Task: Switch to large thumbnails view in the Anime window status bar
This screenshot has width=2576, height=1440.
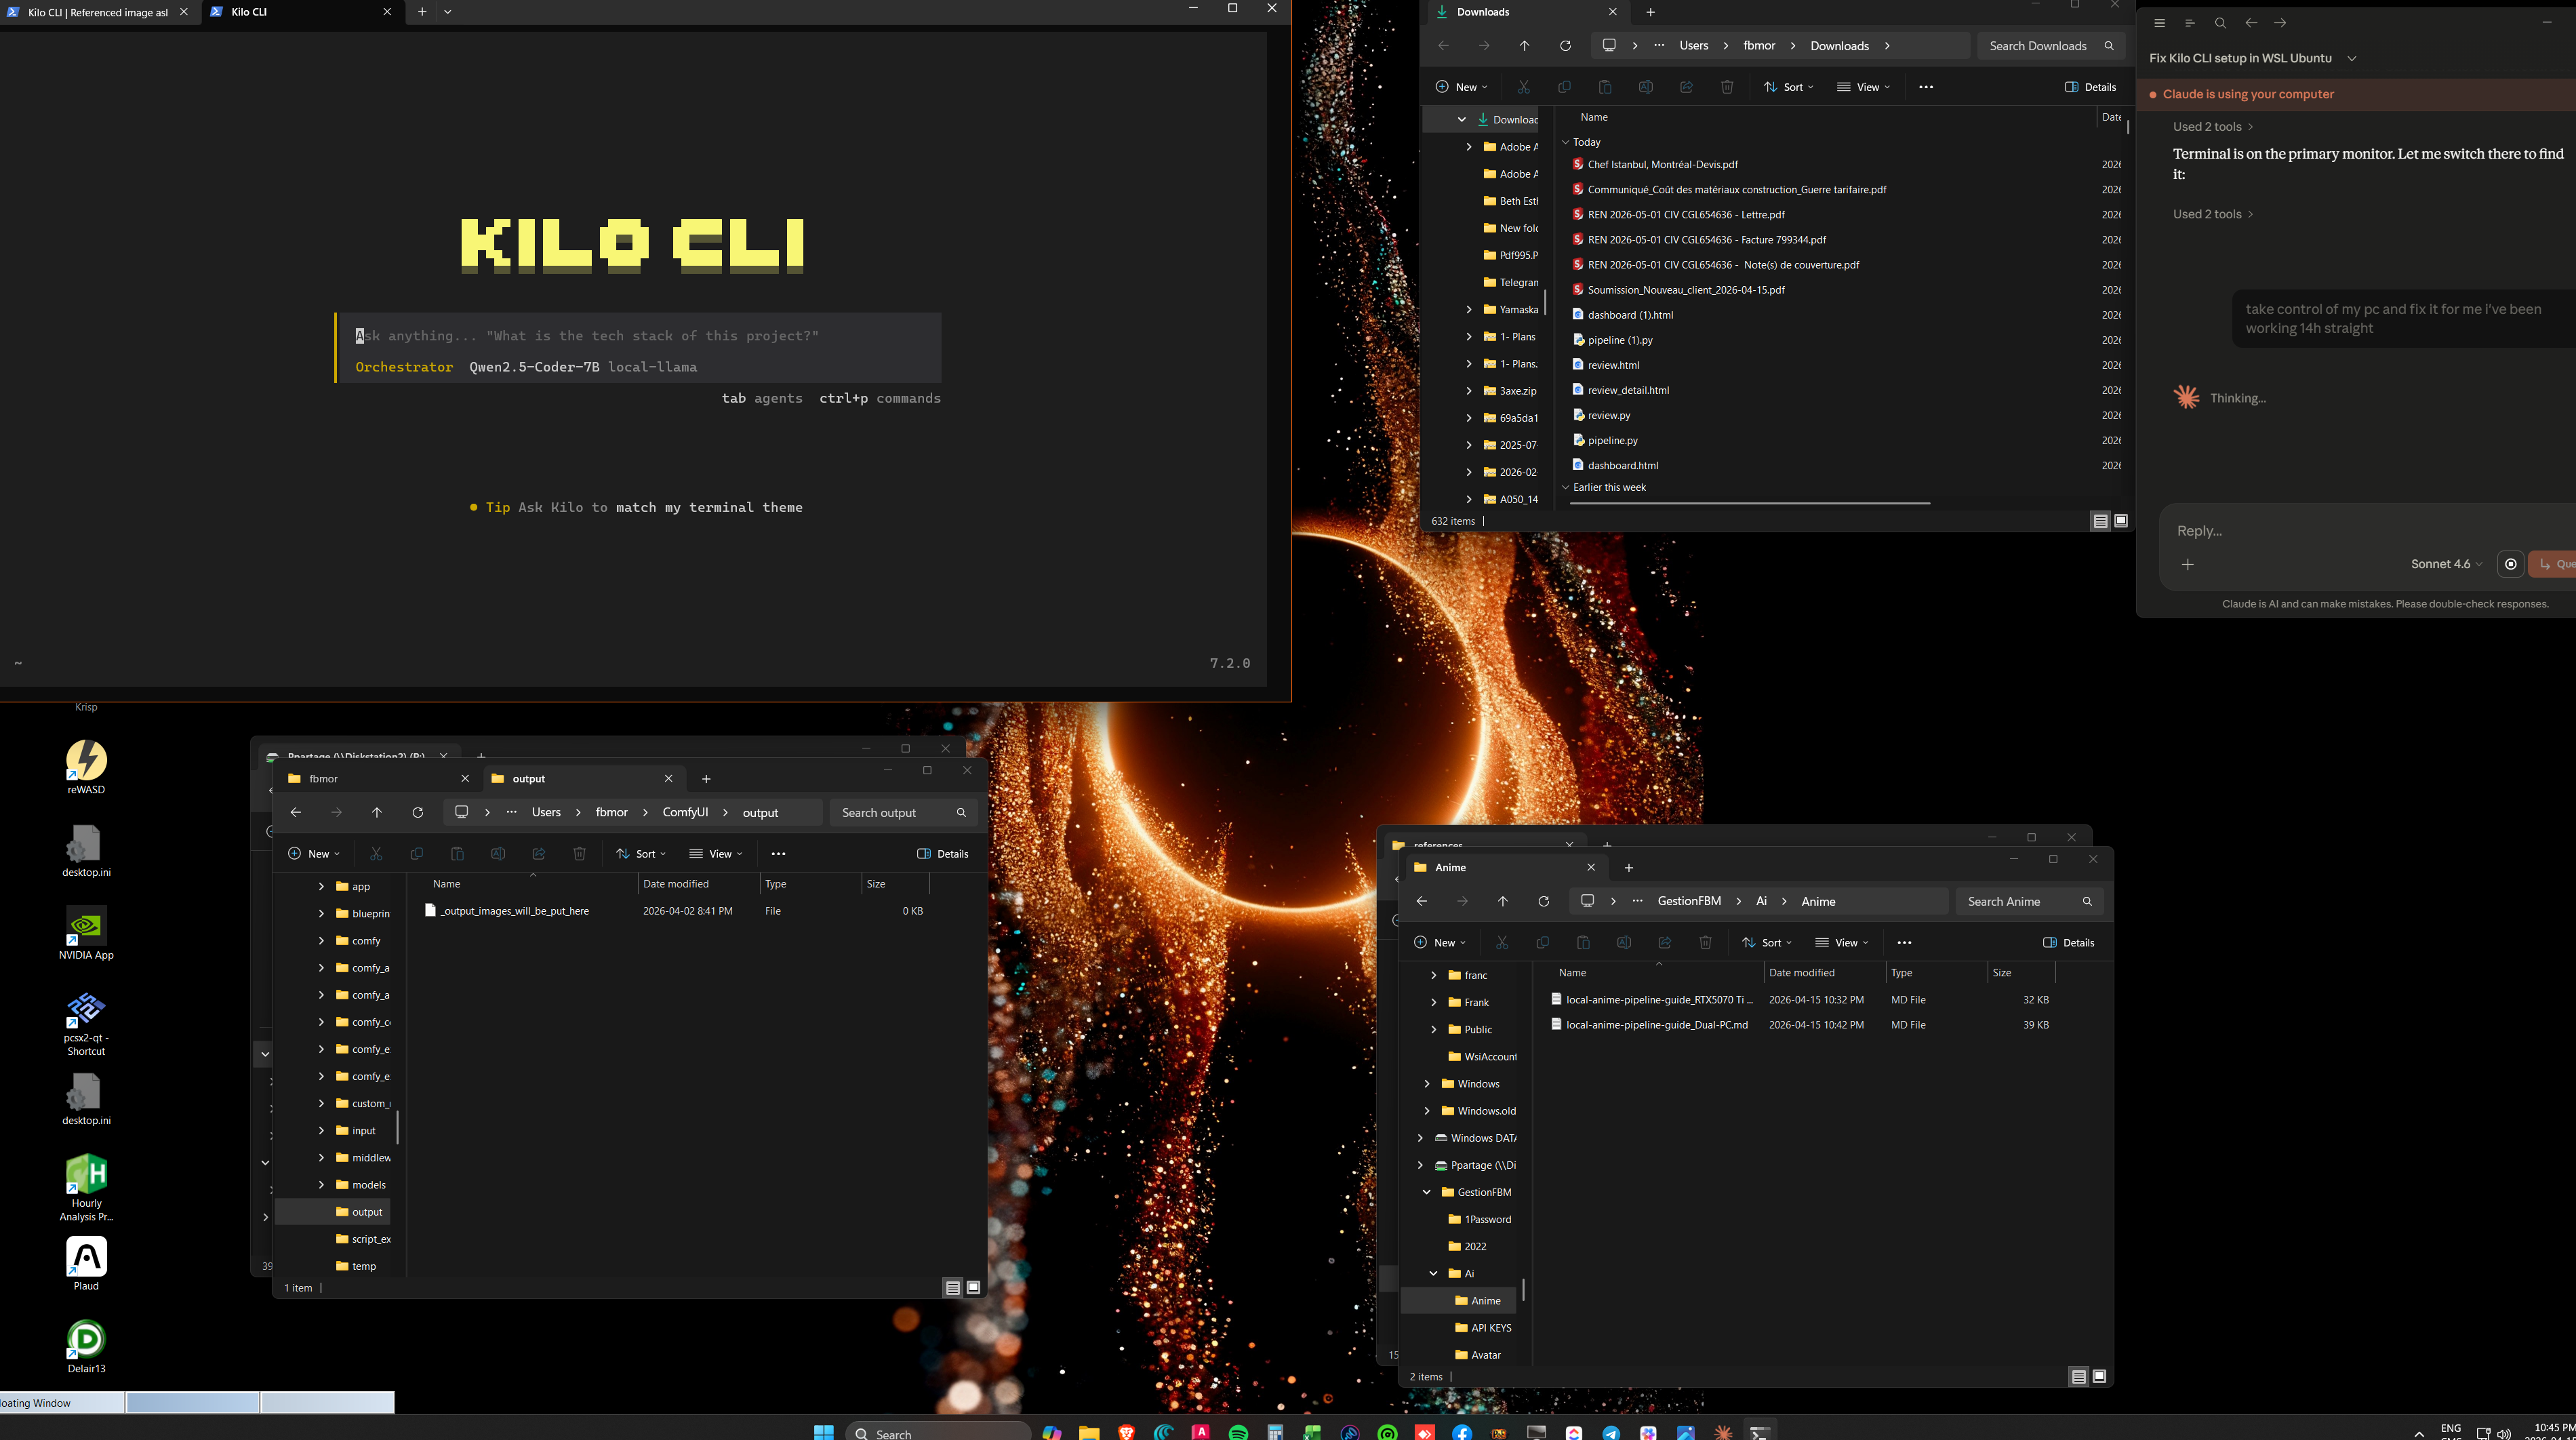Action: [2099, 1377]
